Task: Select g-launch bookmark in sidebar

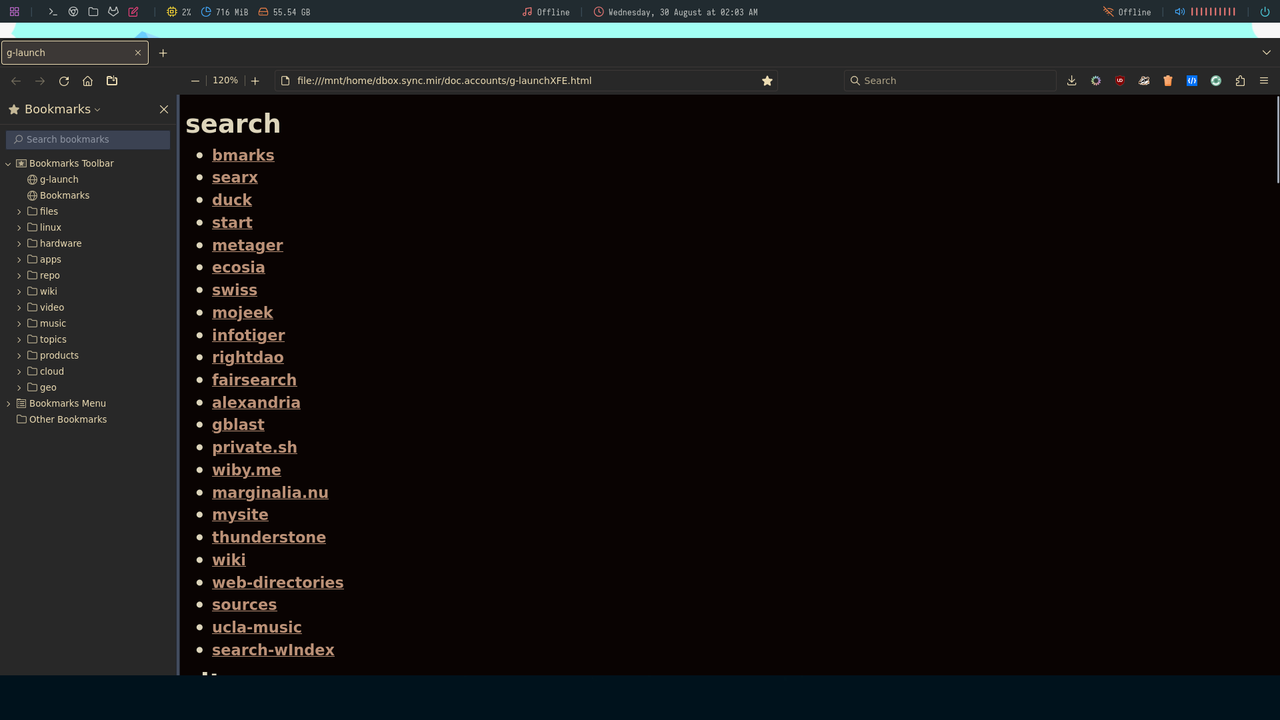Action: coord(58,179)
